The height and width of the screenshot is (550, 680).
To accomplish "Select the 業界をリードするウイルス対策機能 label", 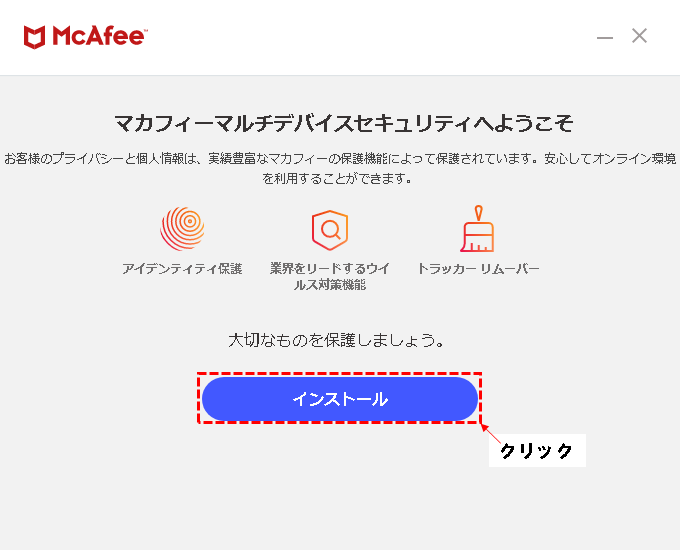I will tap(330, 276).
